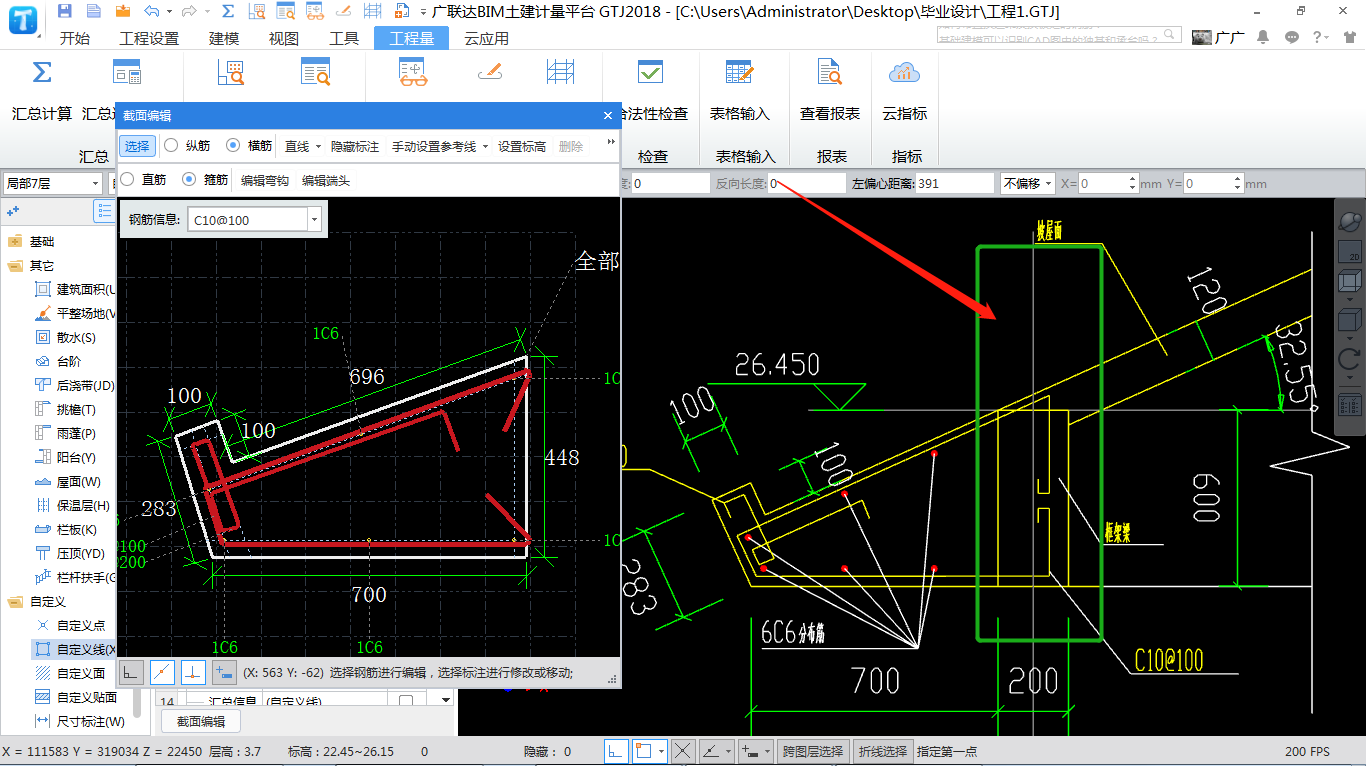Image resolution: width=1366 pixels, height=766 pixels.
Task: Switch to the 视图 ribbon tab
Action: coord(284,38)
